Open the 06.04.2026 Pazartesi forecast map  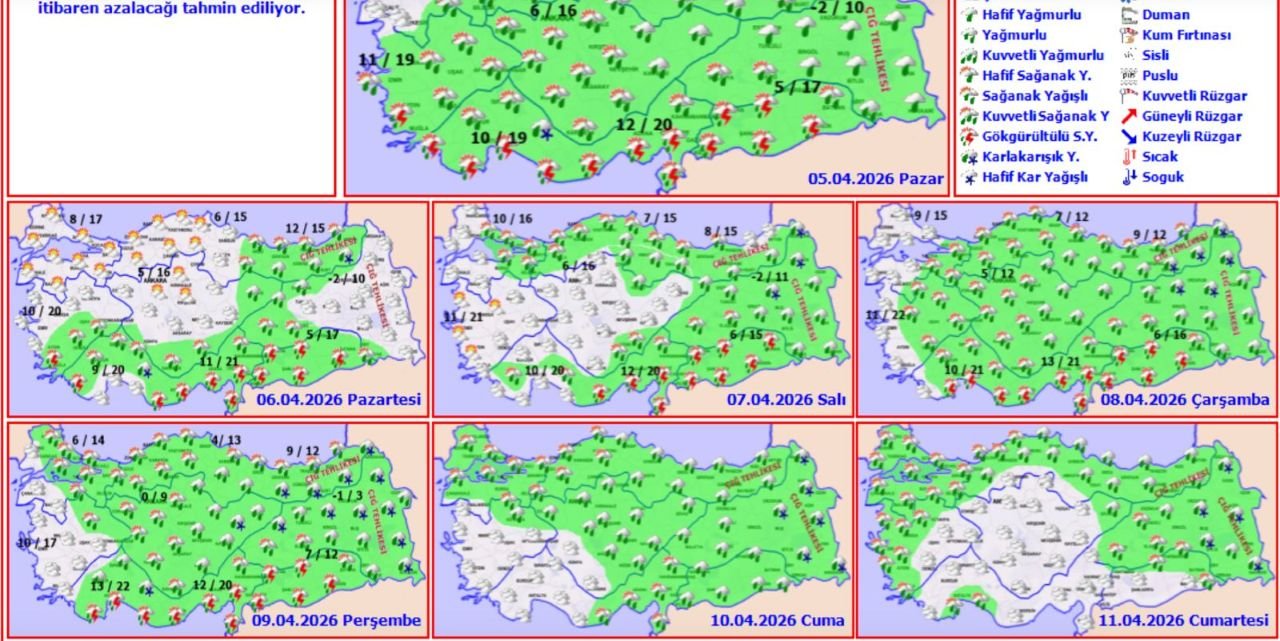click(x=218, y=310)
